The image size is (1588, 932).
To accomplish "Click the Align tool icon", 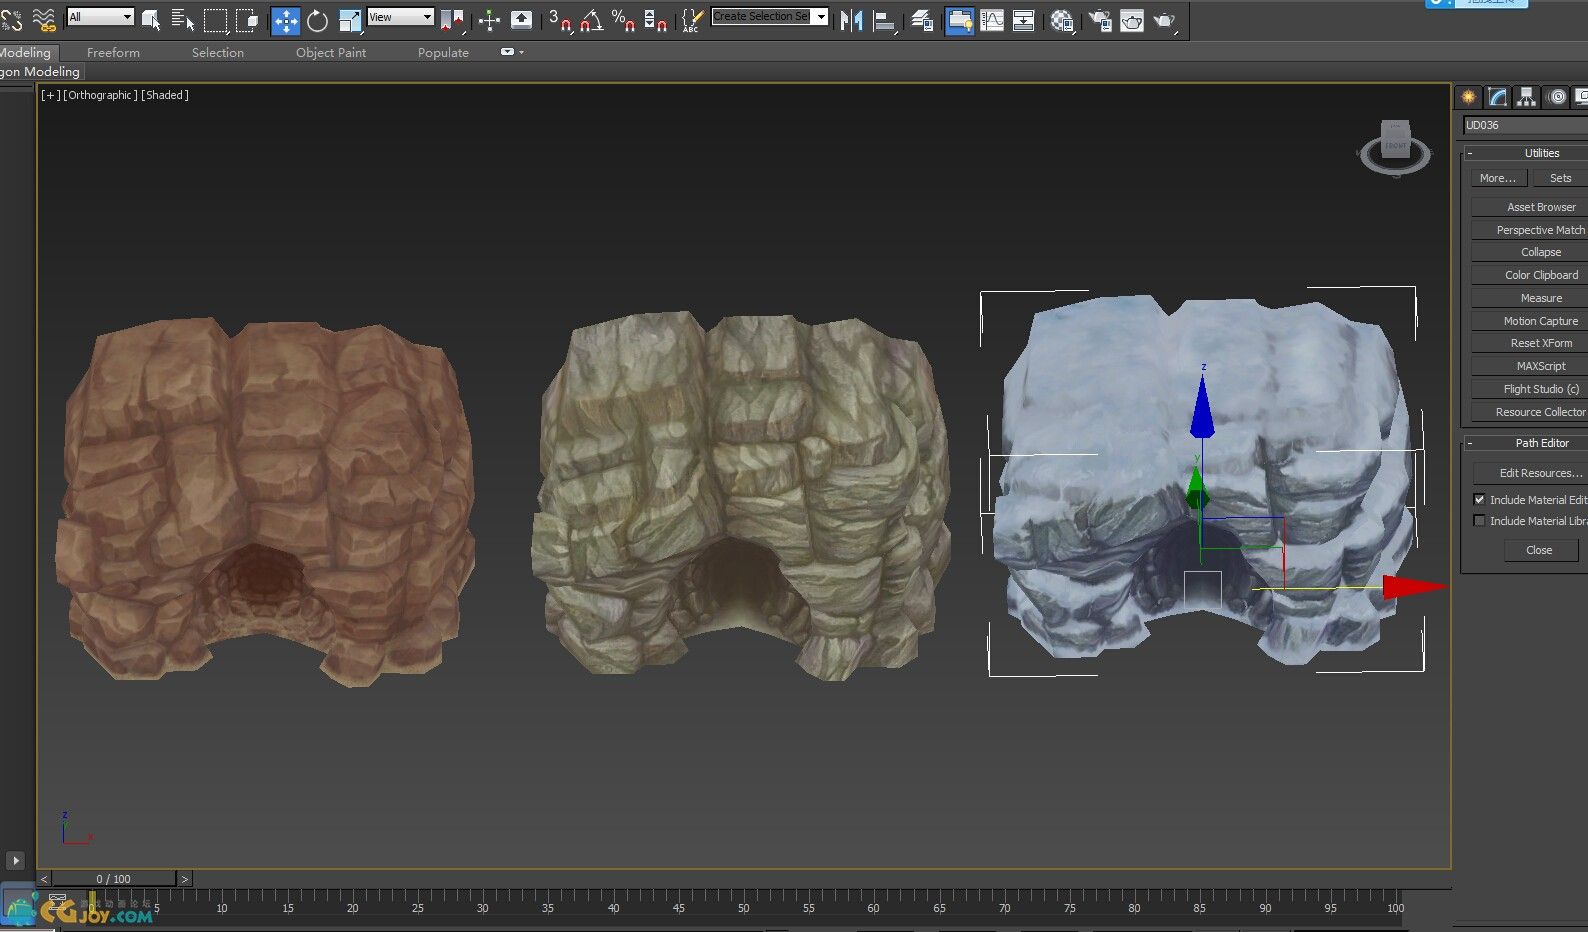I will [x=885, y=20].
